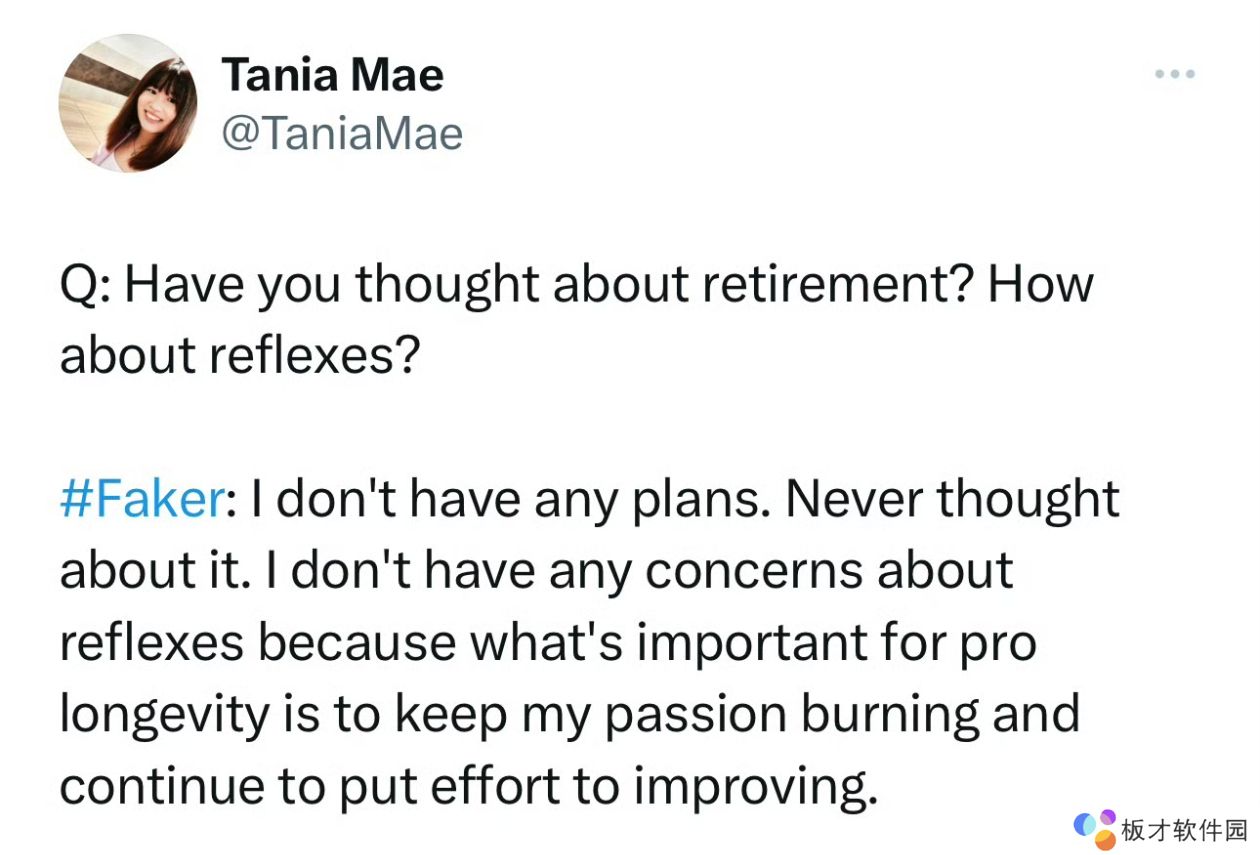Click Tania Mae's profile avatar photo
This screenshot has width=1260, height=855.
click(127, 104)
